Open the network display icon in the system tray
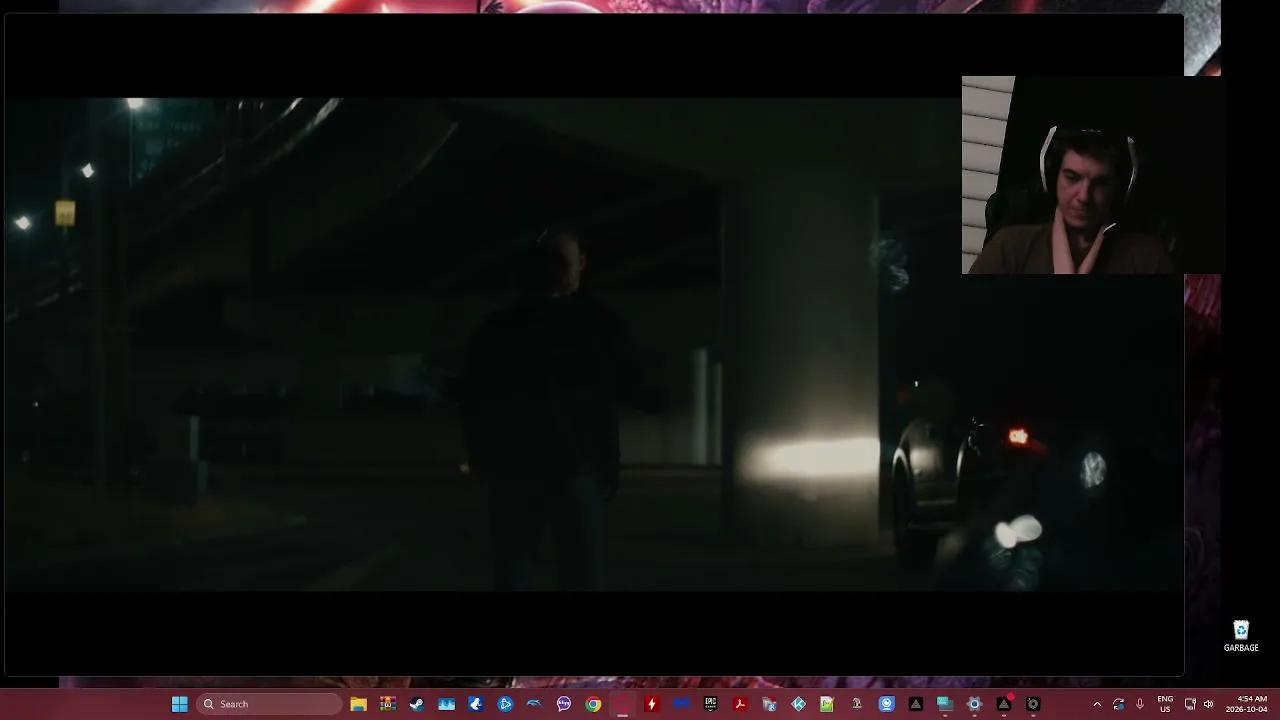The width and height of the screenshot is (1280, 720). click(x=1190, y=704)
